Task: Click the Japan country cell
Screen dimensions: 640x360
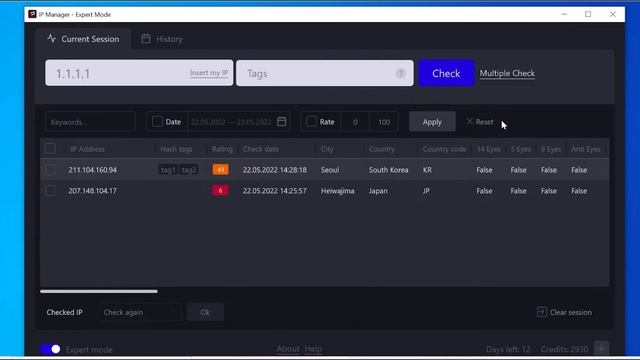Action: coord(378,191)
